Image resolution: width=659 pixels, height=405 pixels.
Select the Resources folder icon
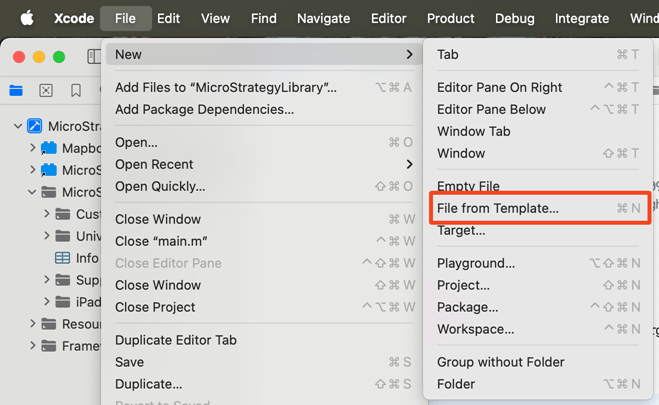coord(49,324)
